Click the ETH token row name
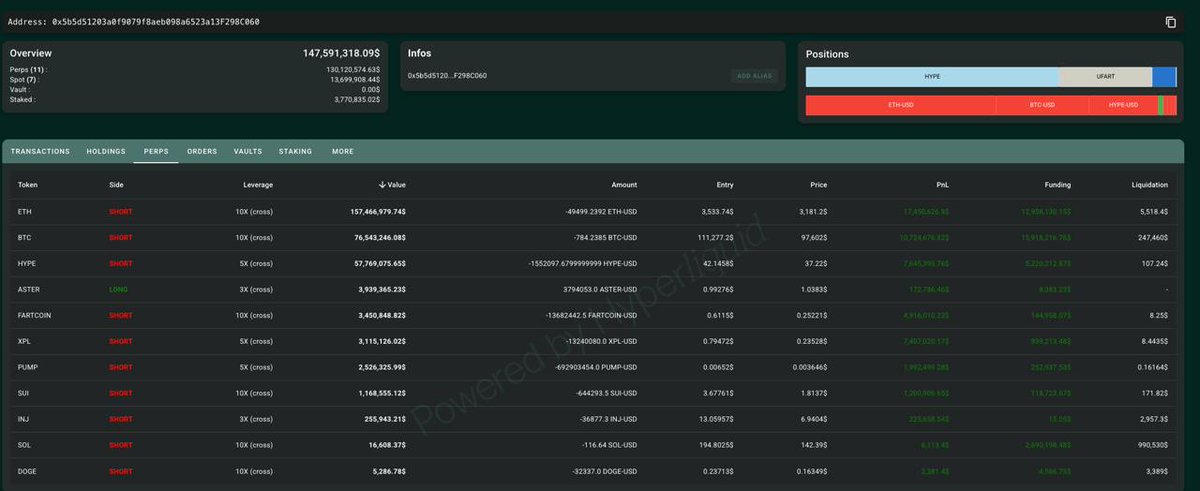The width and height of the screenshot is (1200, 491). pyautogui.click(x=24, y=212)
